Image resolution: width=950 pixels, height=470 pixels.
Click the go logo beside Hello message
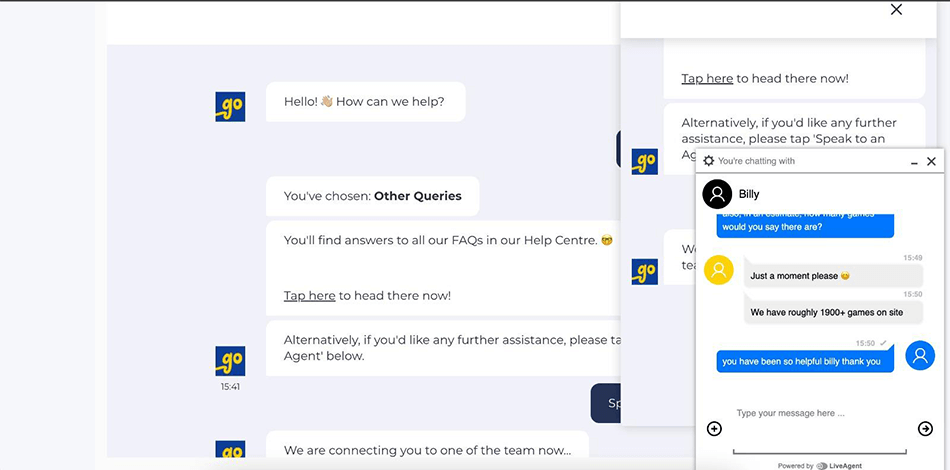(230, 107)
